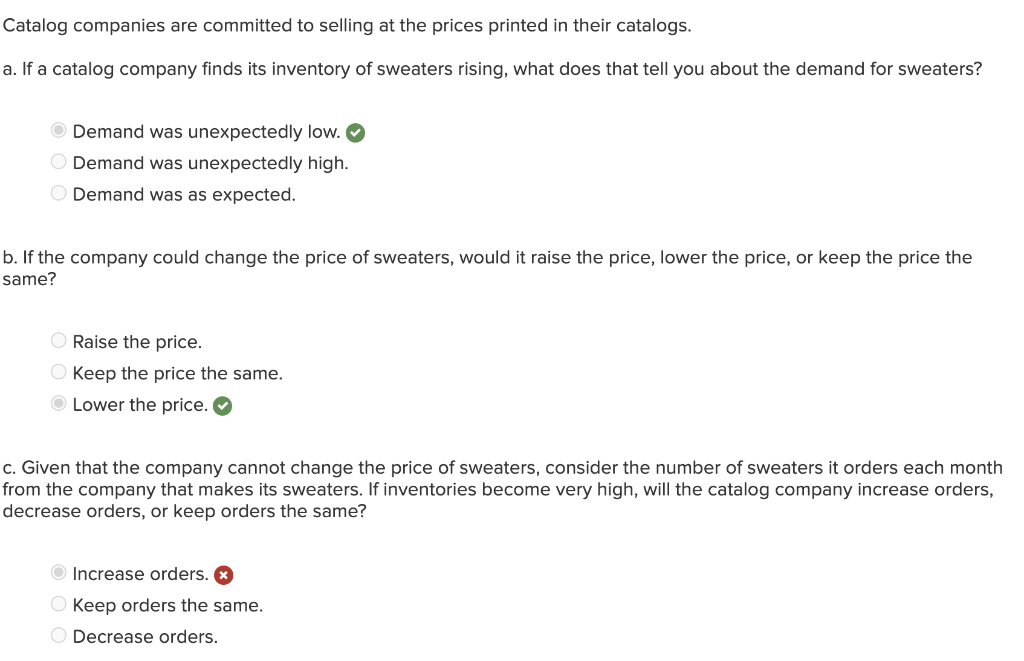Viewport: 1024px width, 661px height.
Task: Click the red X icon beside 'Increase orders'
Action: [x=225, y=575]
